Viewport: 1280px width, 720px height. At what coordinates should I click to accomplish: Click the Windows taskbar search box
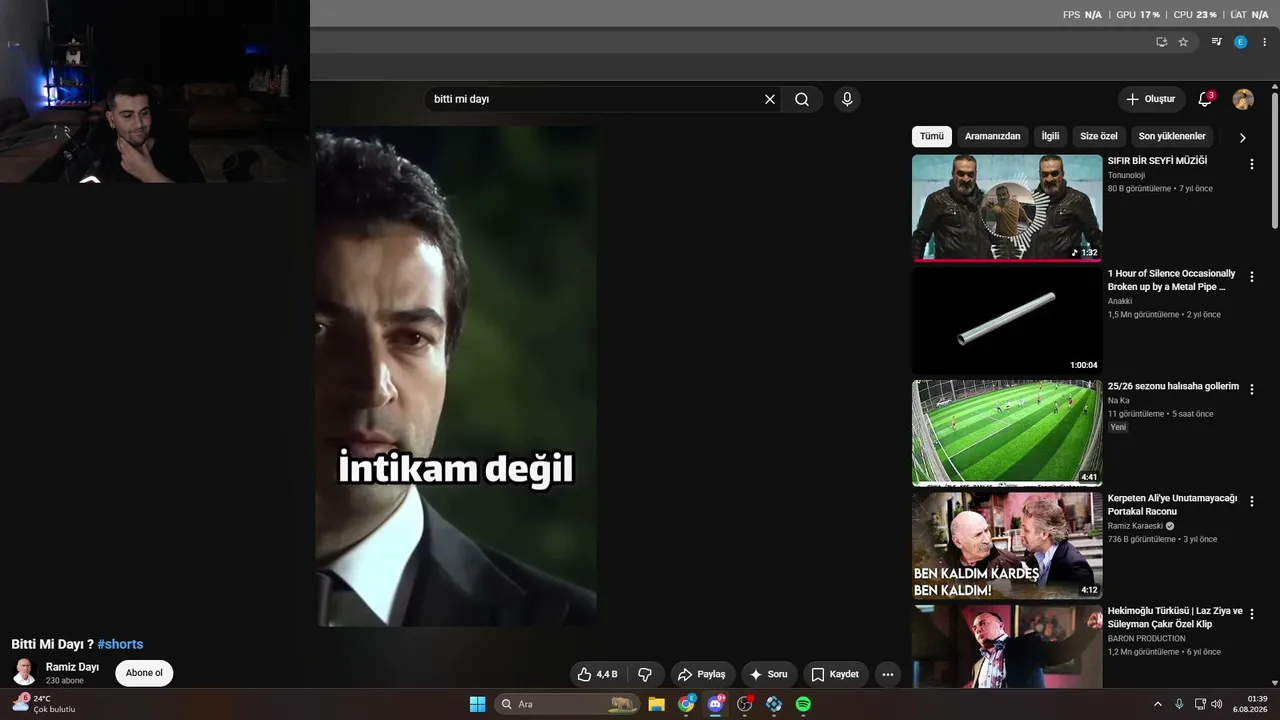click(x=567, y=704)
